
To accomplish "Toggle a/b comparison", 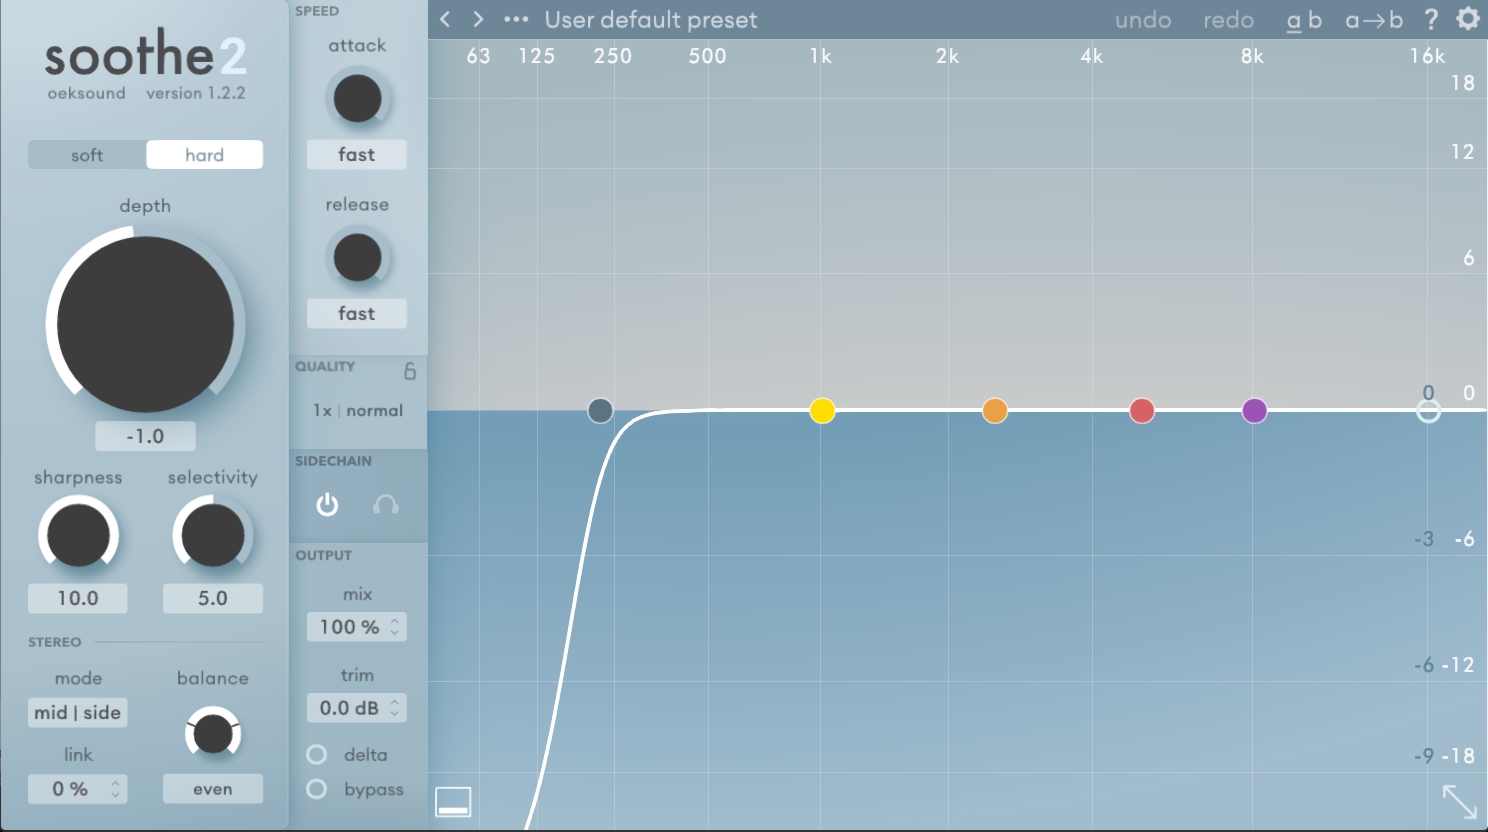I will (x=1304, y=20).
